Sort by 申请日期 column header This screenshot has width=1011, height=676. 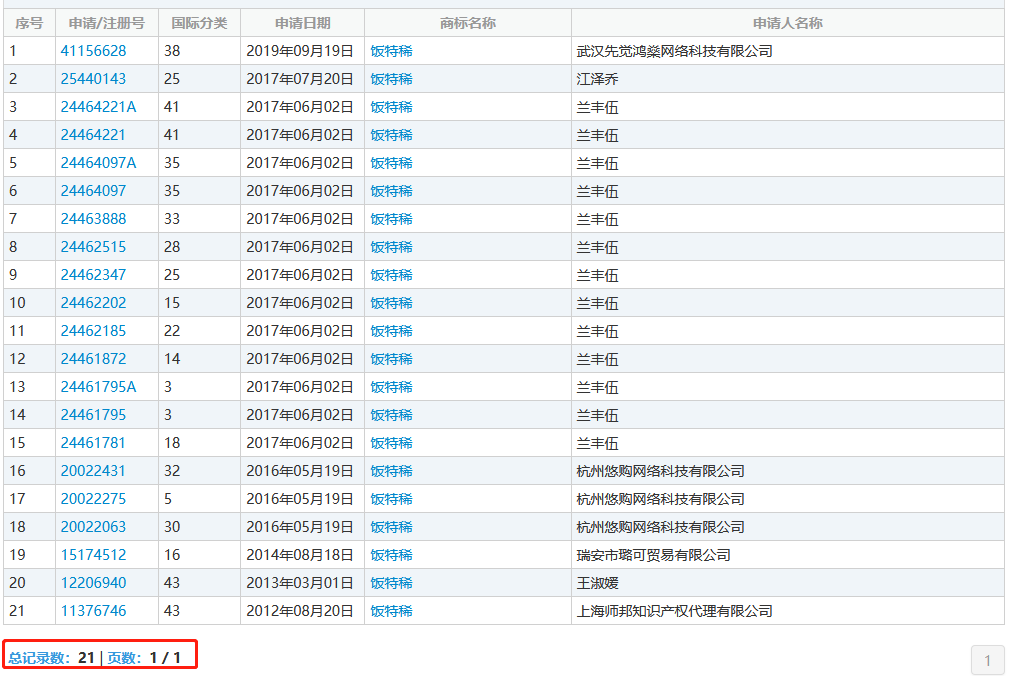pos(302,22)
